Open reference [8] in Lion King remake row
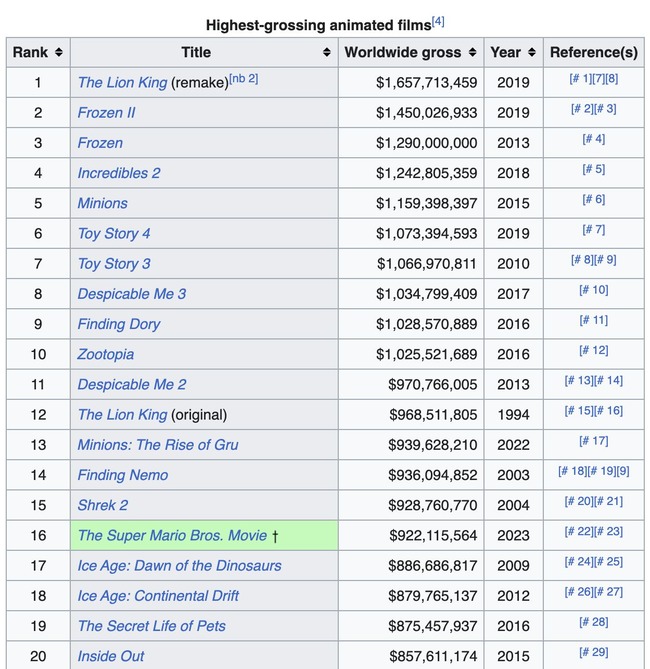The height and width of the screenshot is (669, 650). click(612, 79)
